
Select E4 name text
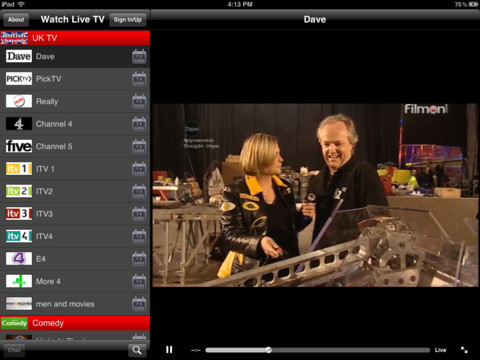point(41,259)
